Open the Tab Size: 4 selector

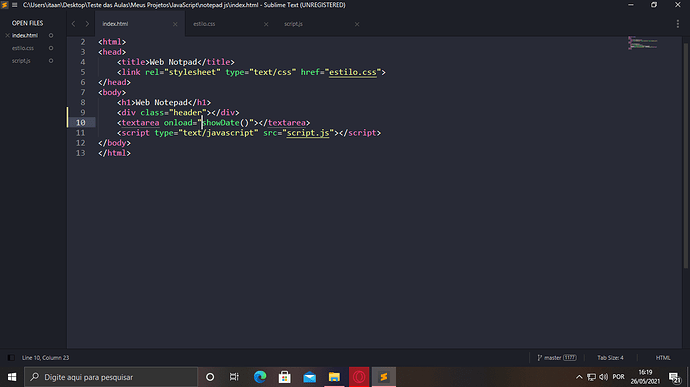pos(610,358)
